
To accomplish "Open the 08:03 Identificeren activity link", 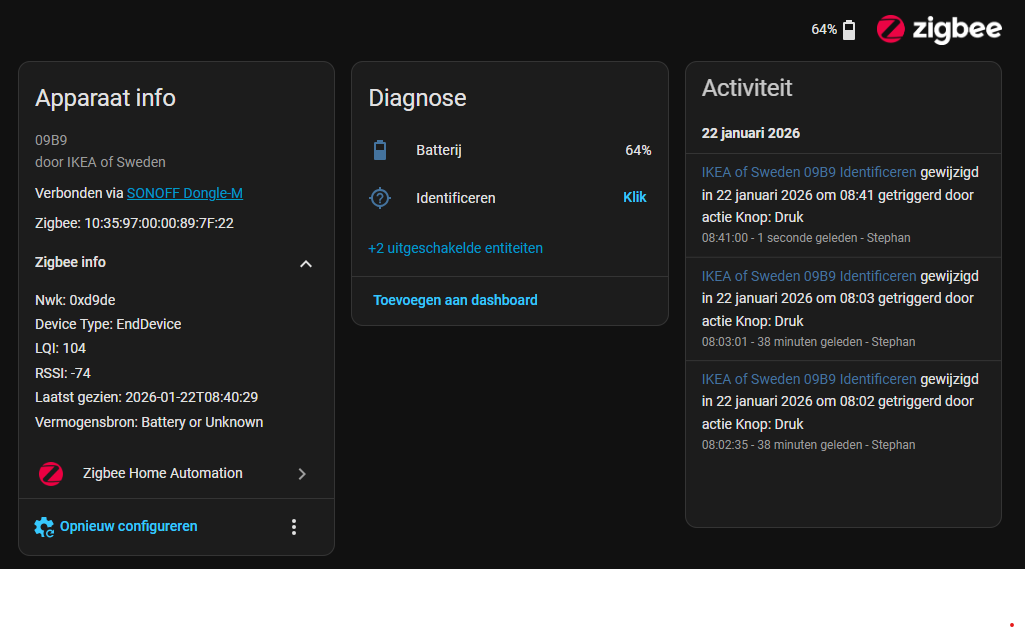I will 808,276.
